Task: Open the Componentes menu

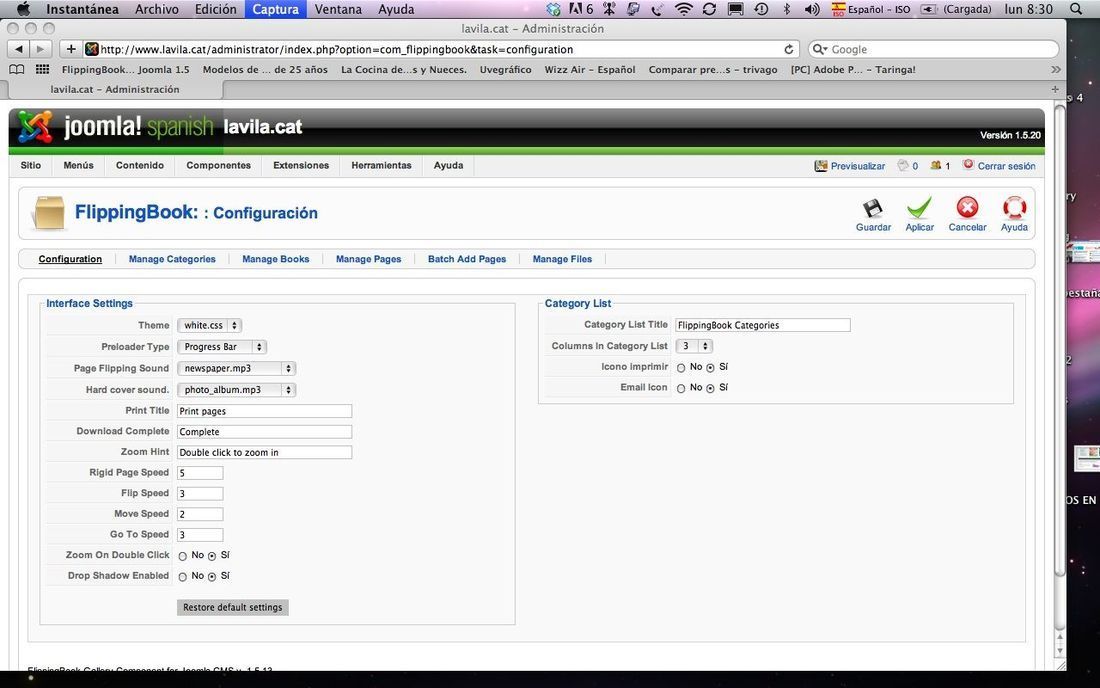Action: click(x=218, y=166)
